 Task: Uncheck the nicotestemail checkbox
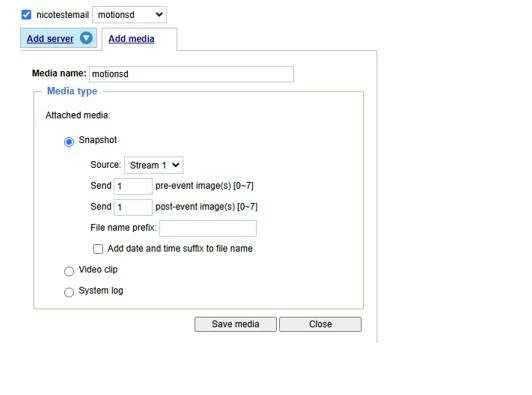pos(26,15)
